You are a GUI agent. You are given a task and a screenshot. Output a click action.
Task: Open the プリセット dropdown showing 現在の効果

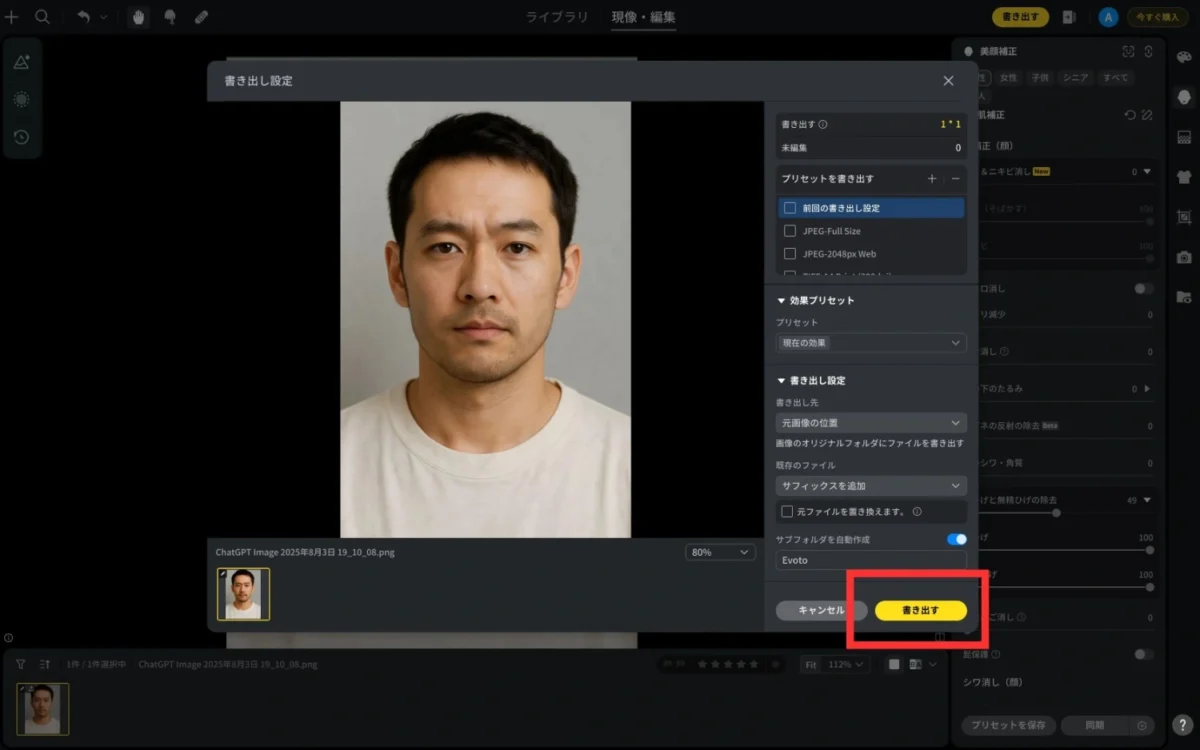[x=871, y=343]
